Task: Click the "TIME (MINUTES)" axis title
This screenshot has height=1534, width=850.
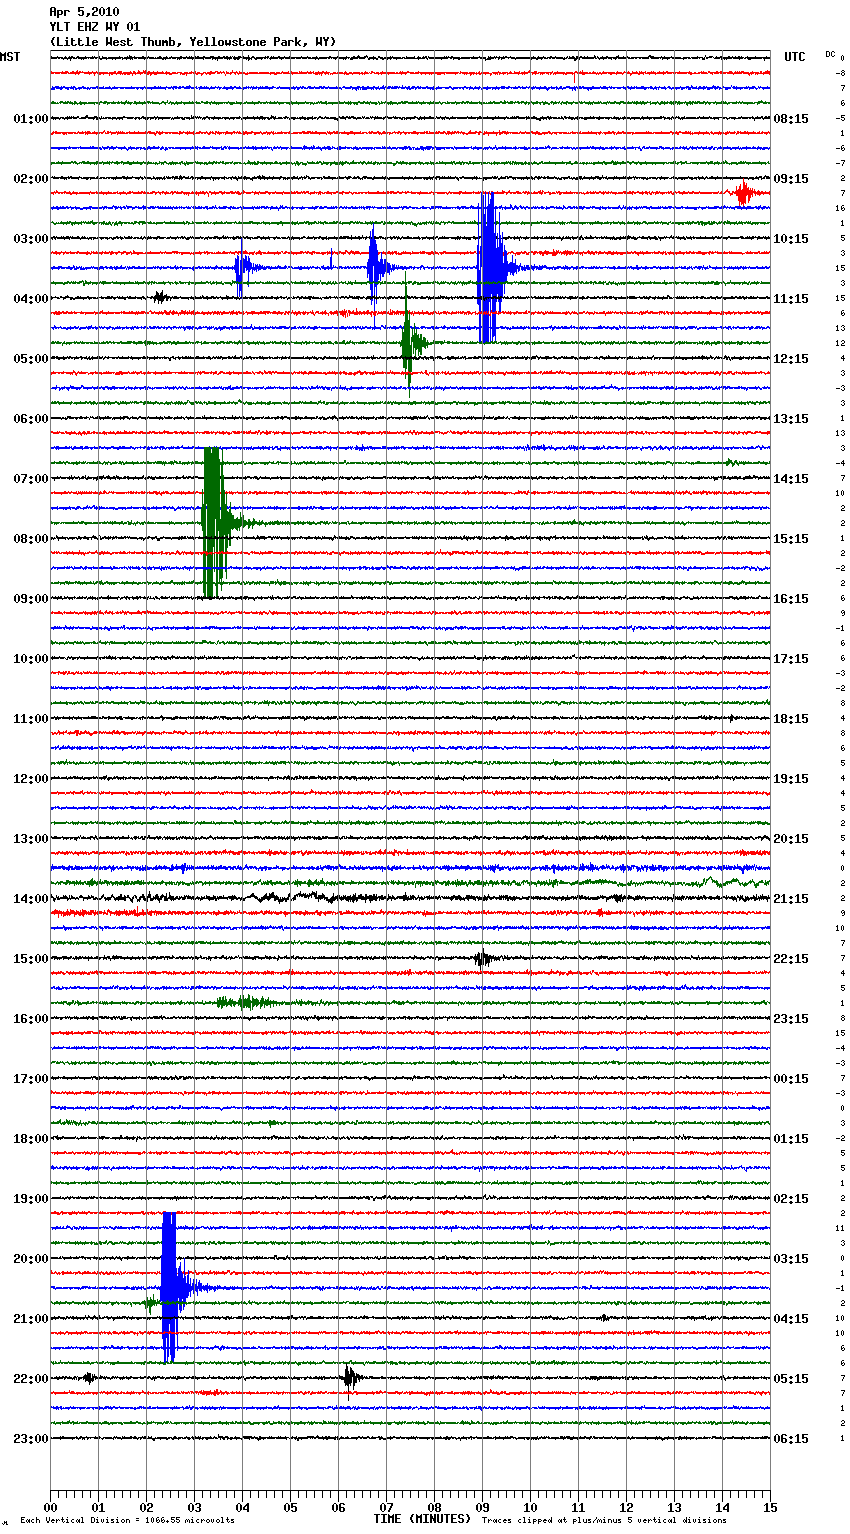Action: pos(422,1519)
